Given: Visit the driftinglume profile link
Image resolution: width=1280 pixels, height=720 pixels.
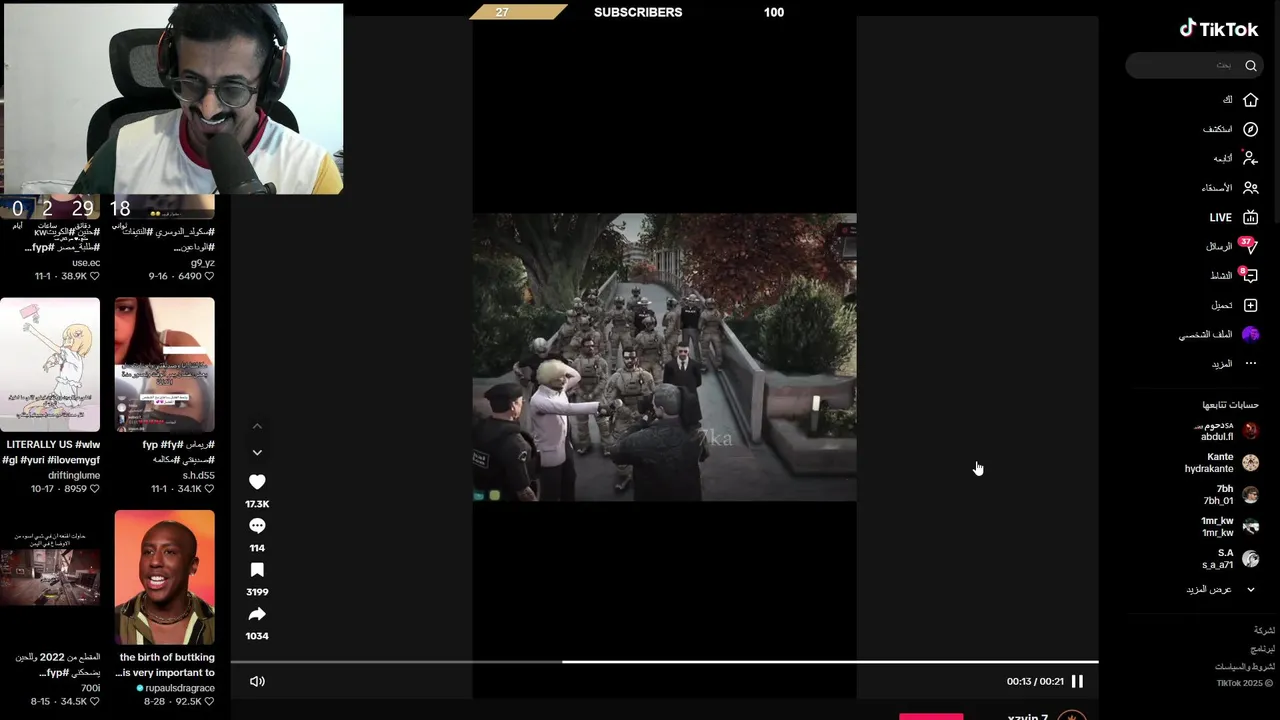Looking at the screenshot, I should pyautogui.click(x=74, y=476).
